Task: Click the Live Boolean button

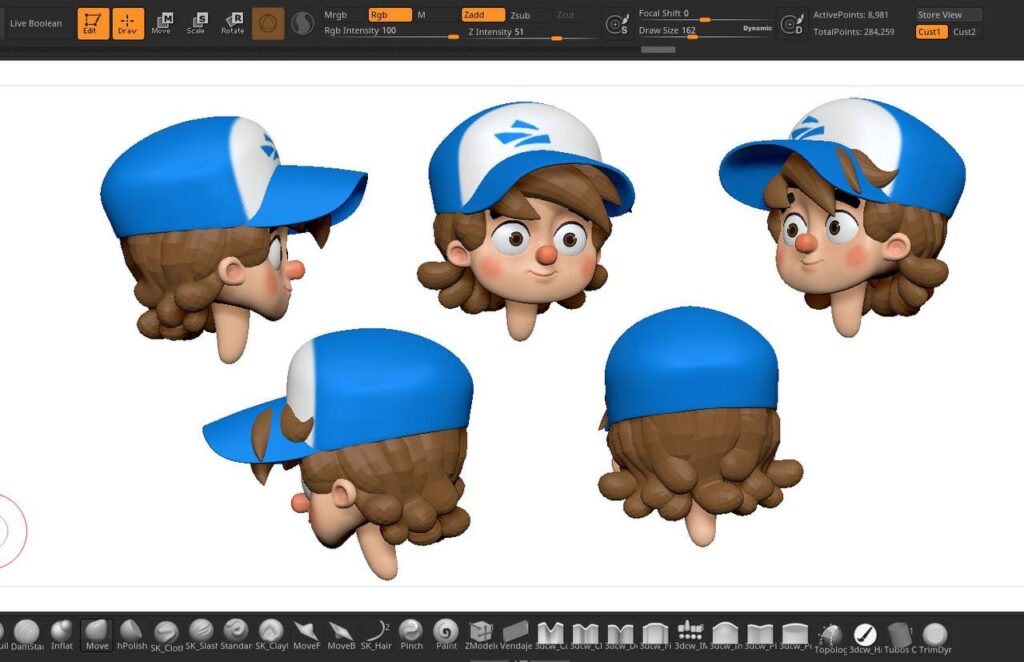Action: [x=36, y=23]
